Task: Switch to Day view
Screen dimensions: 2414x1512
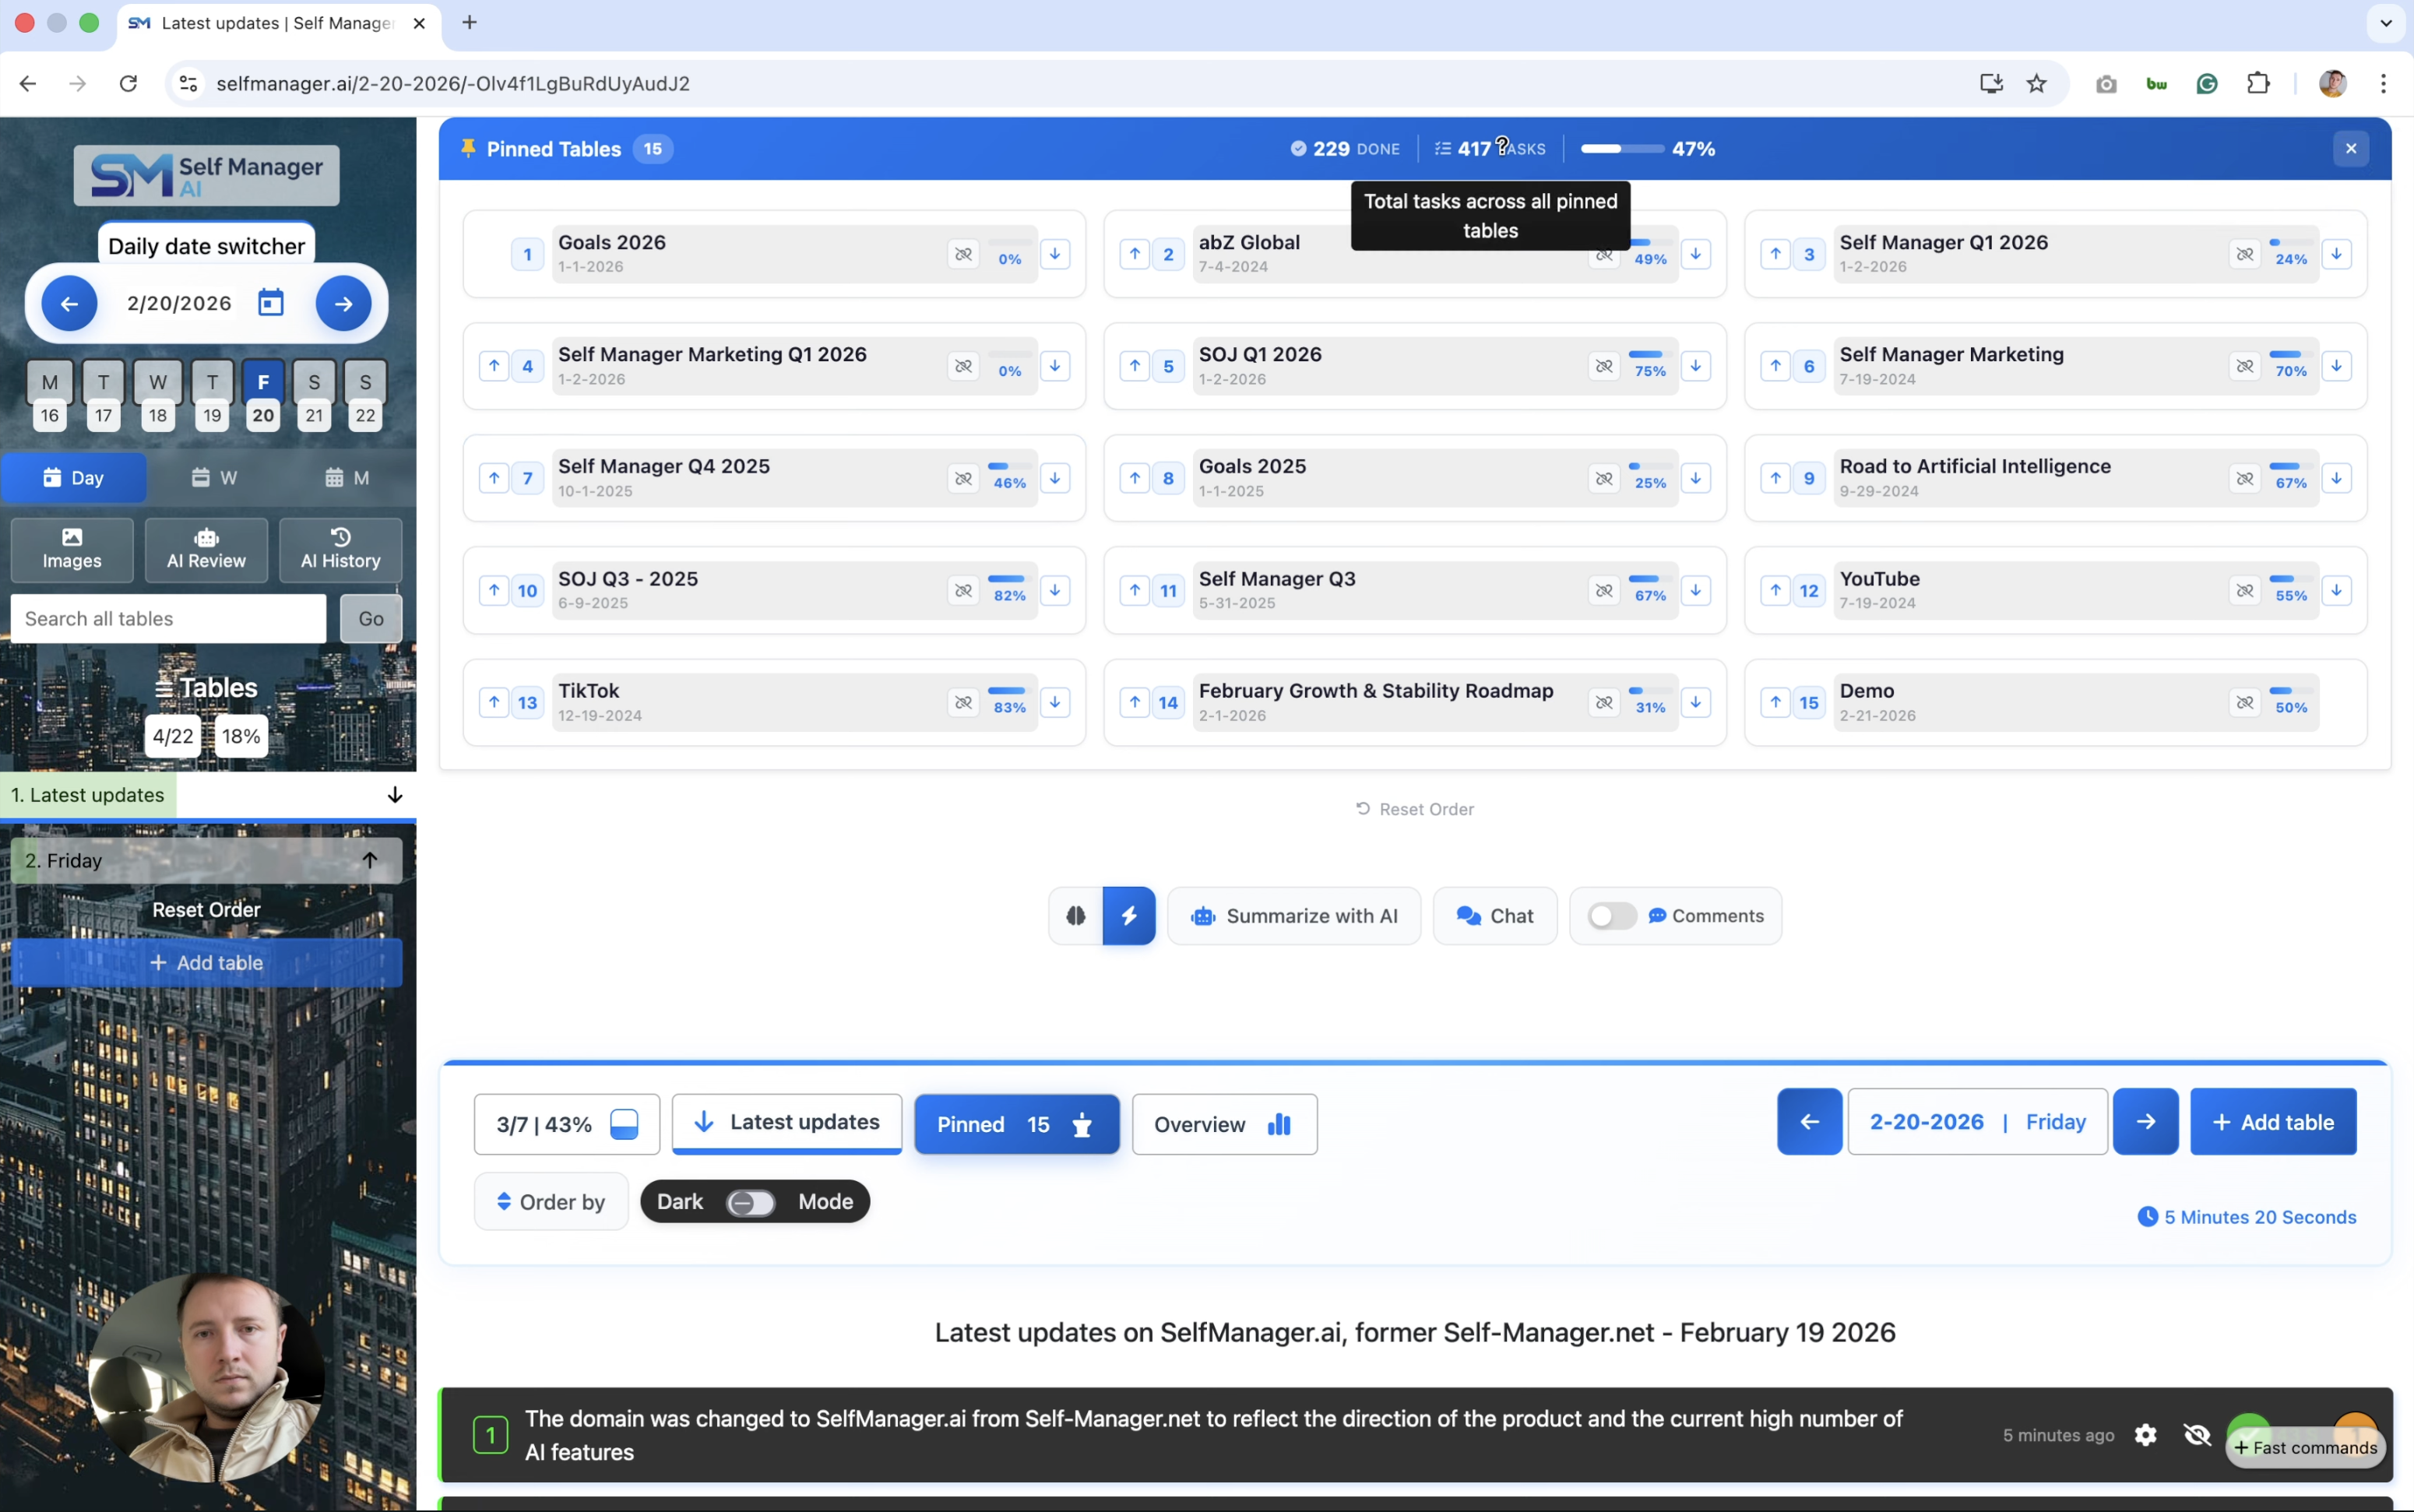Action: pos(74,478)
